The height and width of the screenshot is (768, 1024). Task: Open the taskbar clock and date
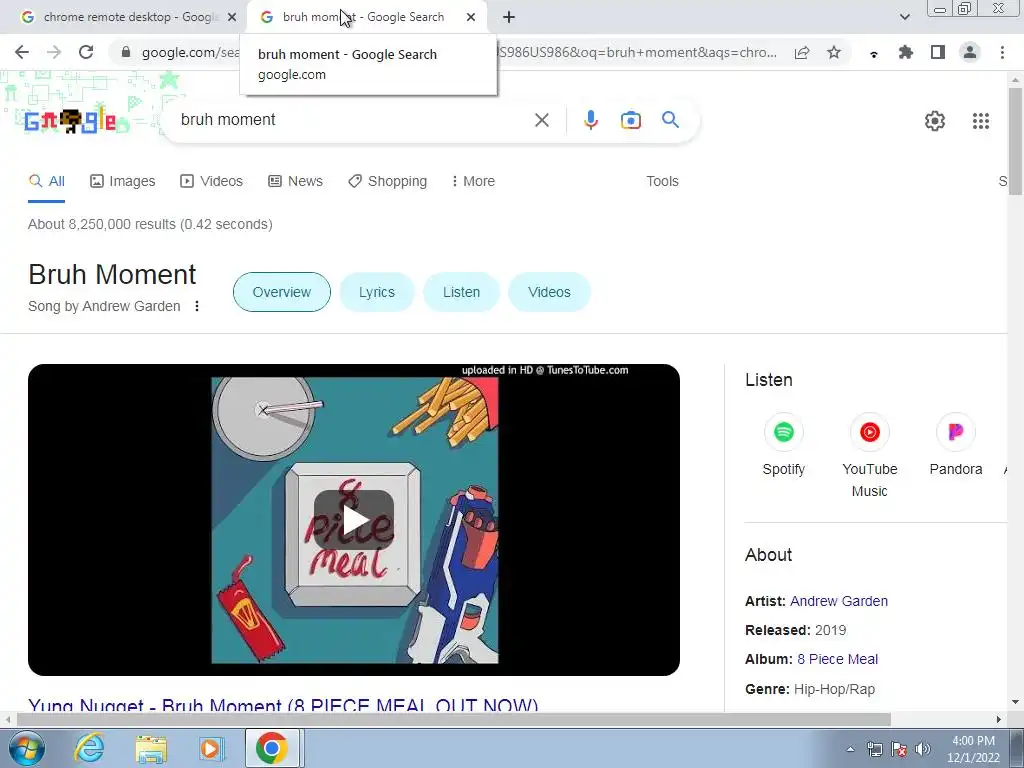tap(973, 749)
